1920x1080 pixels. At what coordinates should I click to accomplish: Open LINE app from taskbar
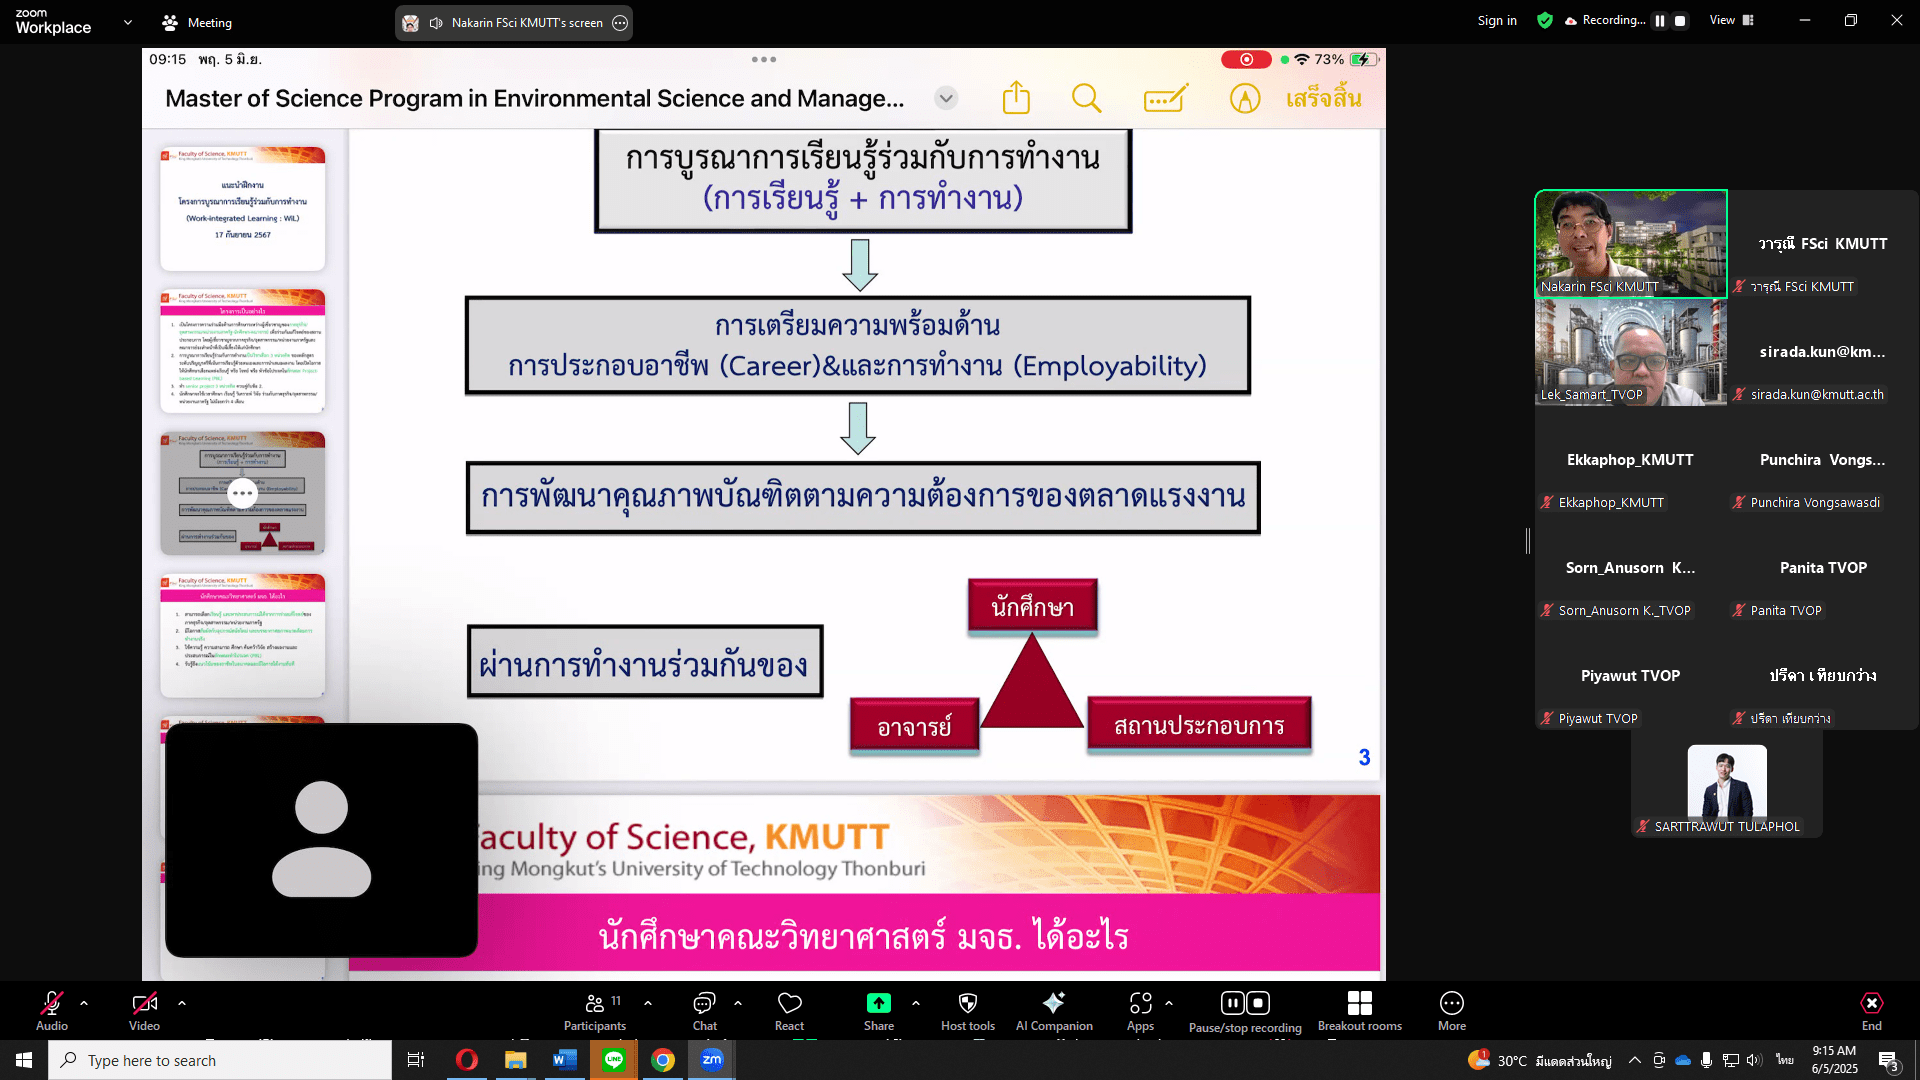click(x=614, y=1060)
